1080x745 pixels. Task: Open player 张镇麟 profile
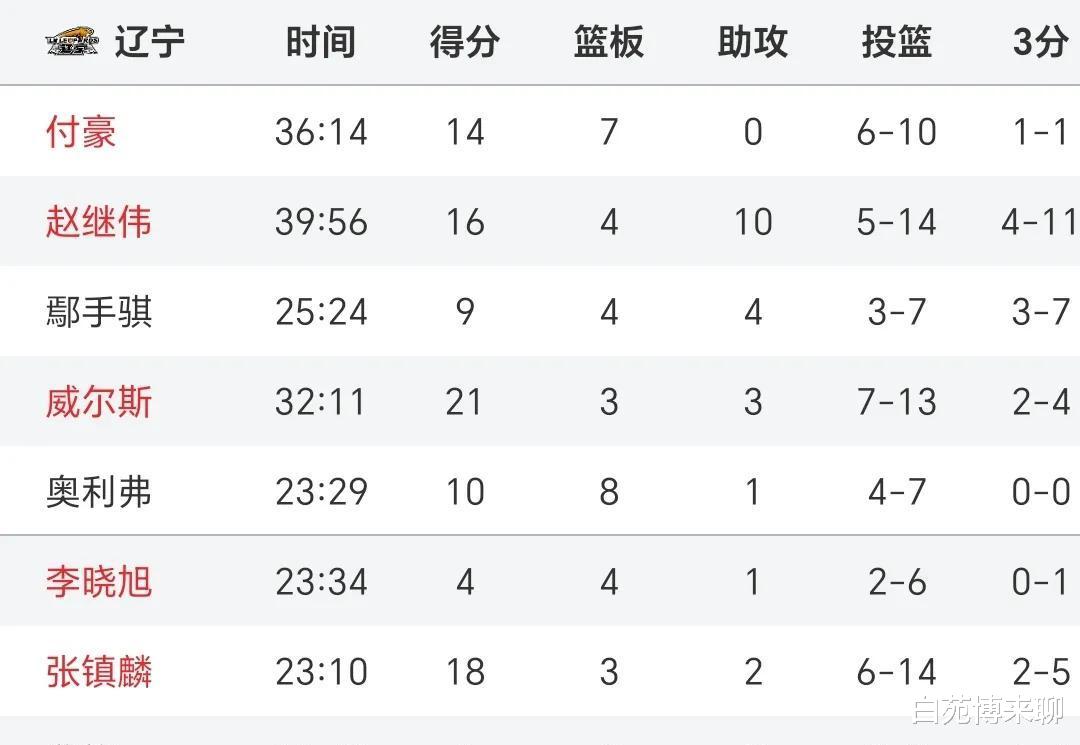(x=98, y=671)
